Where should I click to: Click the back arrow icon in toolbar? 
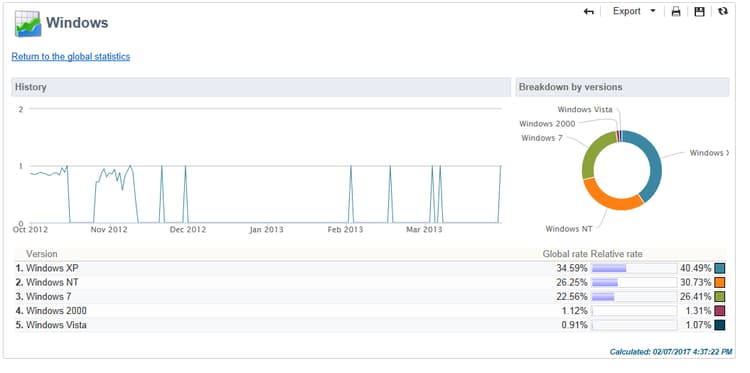click(x=588, y=11)
